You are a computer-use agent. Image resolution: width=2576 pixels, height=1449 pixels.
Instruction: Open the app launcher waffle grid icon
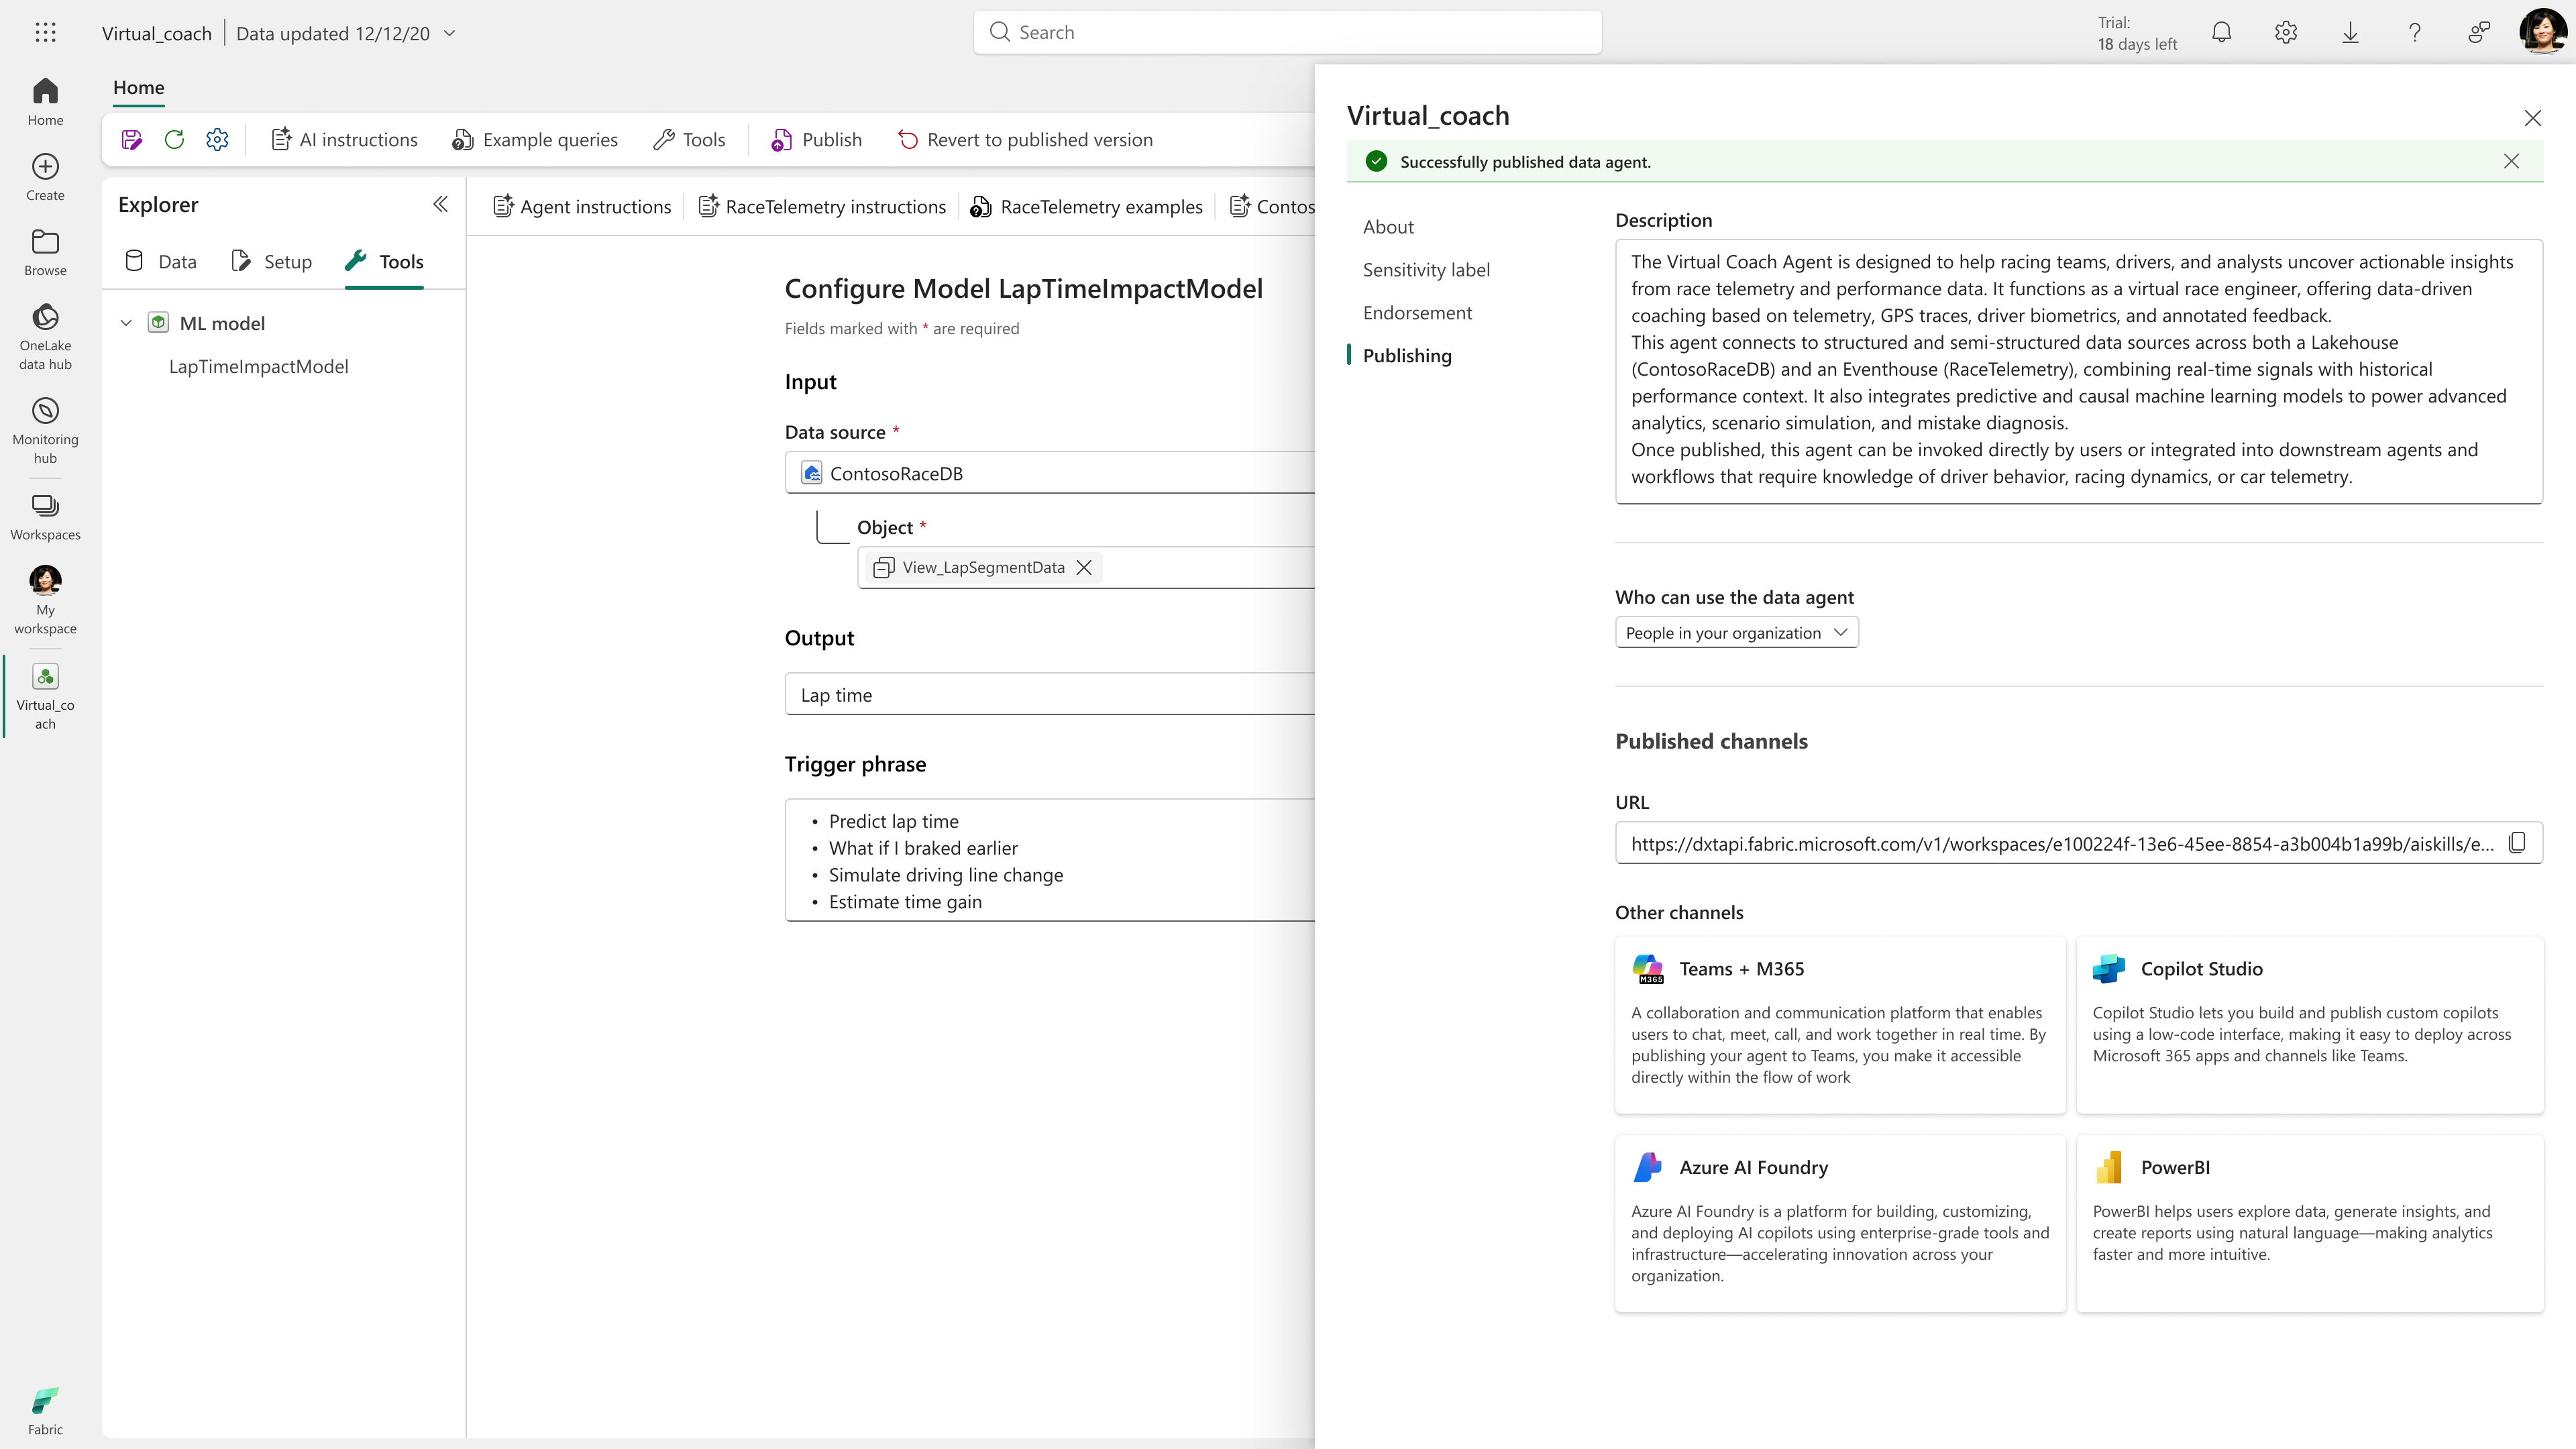point(45,33)
